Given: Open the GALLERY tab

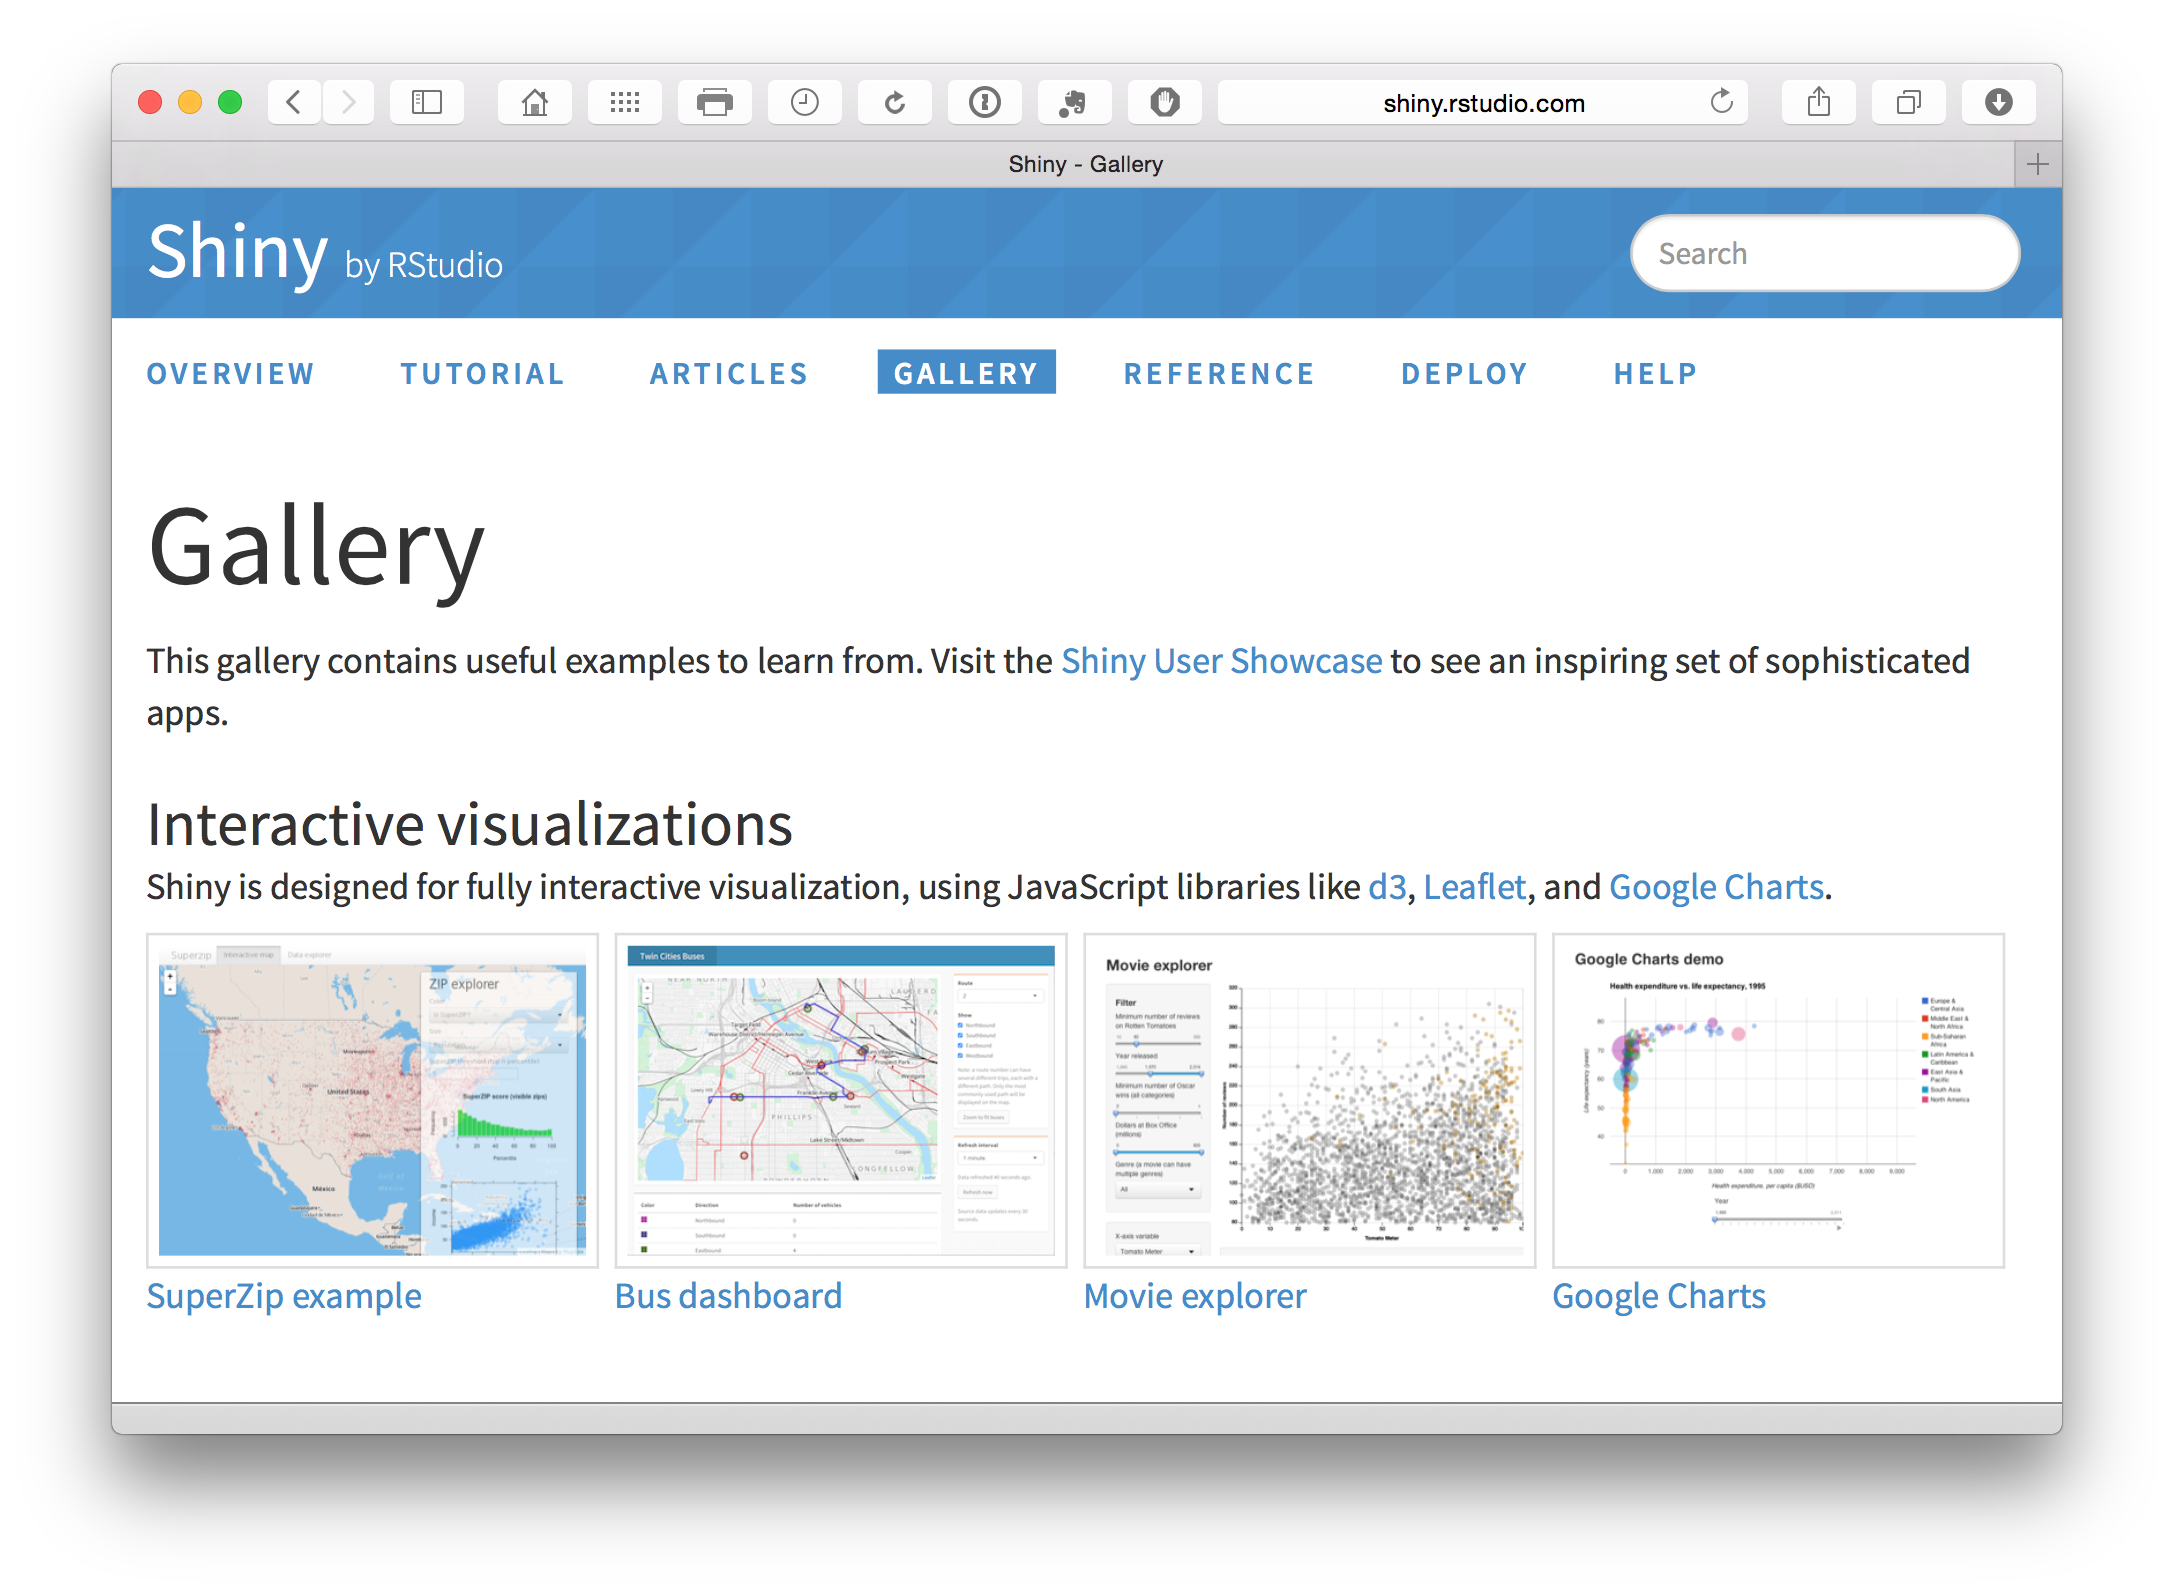Looking at the screenshot, I should (967, 373).
